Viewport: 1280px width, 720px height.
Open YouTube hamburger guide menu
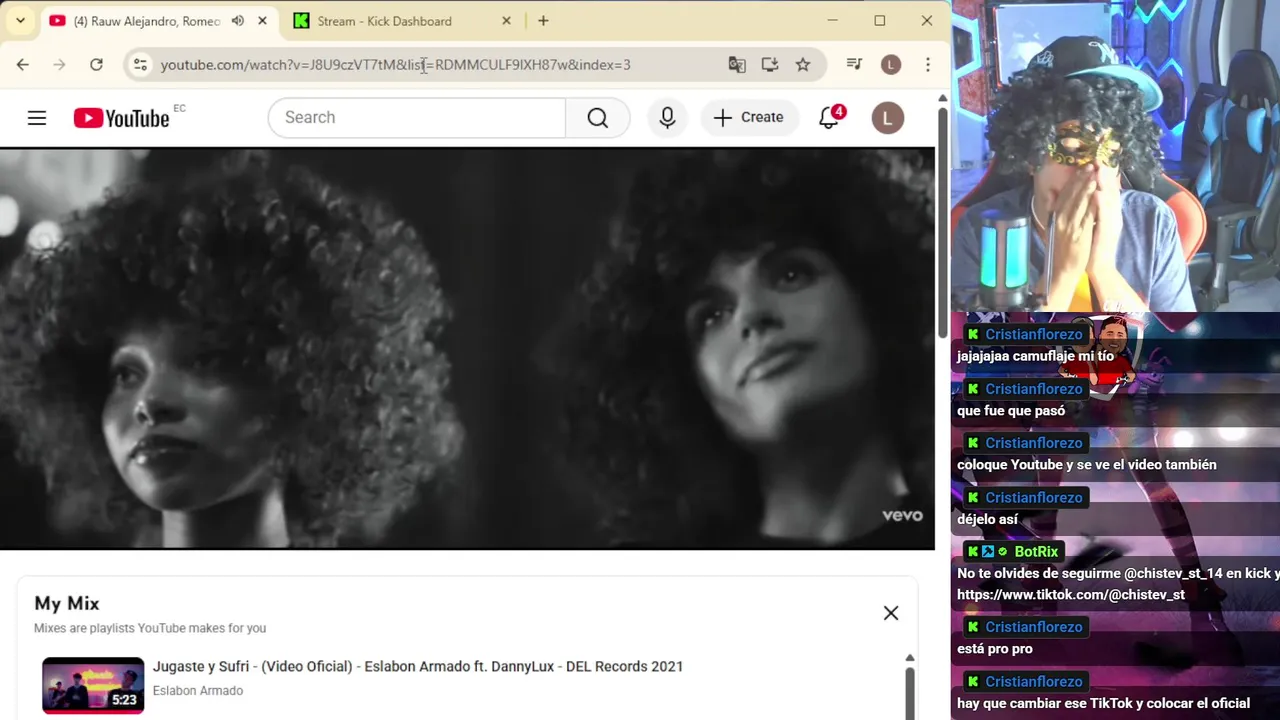pyautogui.click(x=37, y=118)
